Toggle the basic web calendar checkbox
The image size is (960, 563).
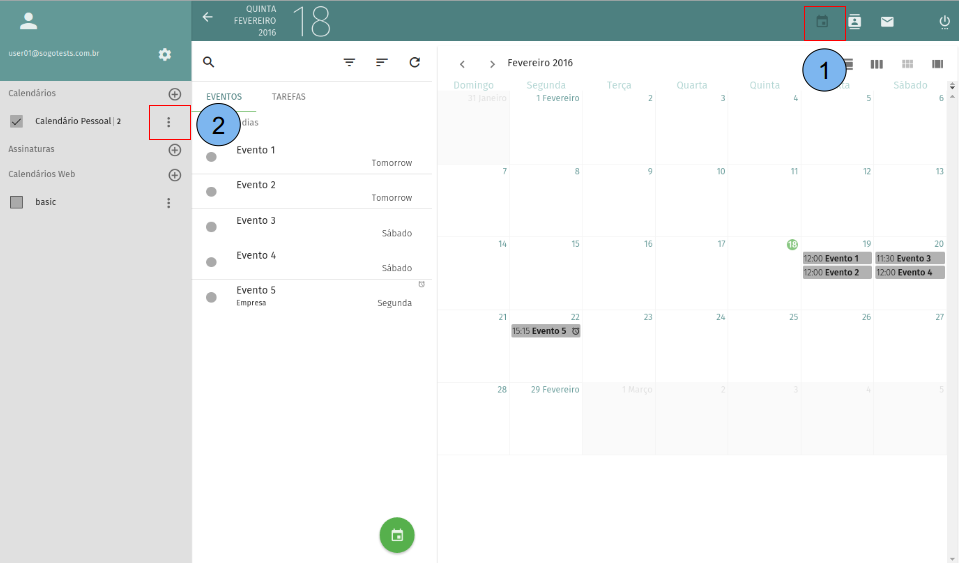pos(16,202)
